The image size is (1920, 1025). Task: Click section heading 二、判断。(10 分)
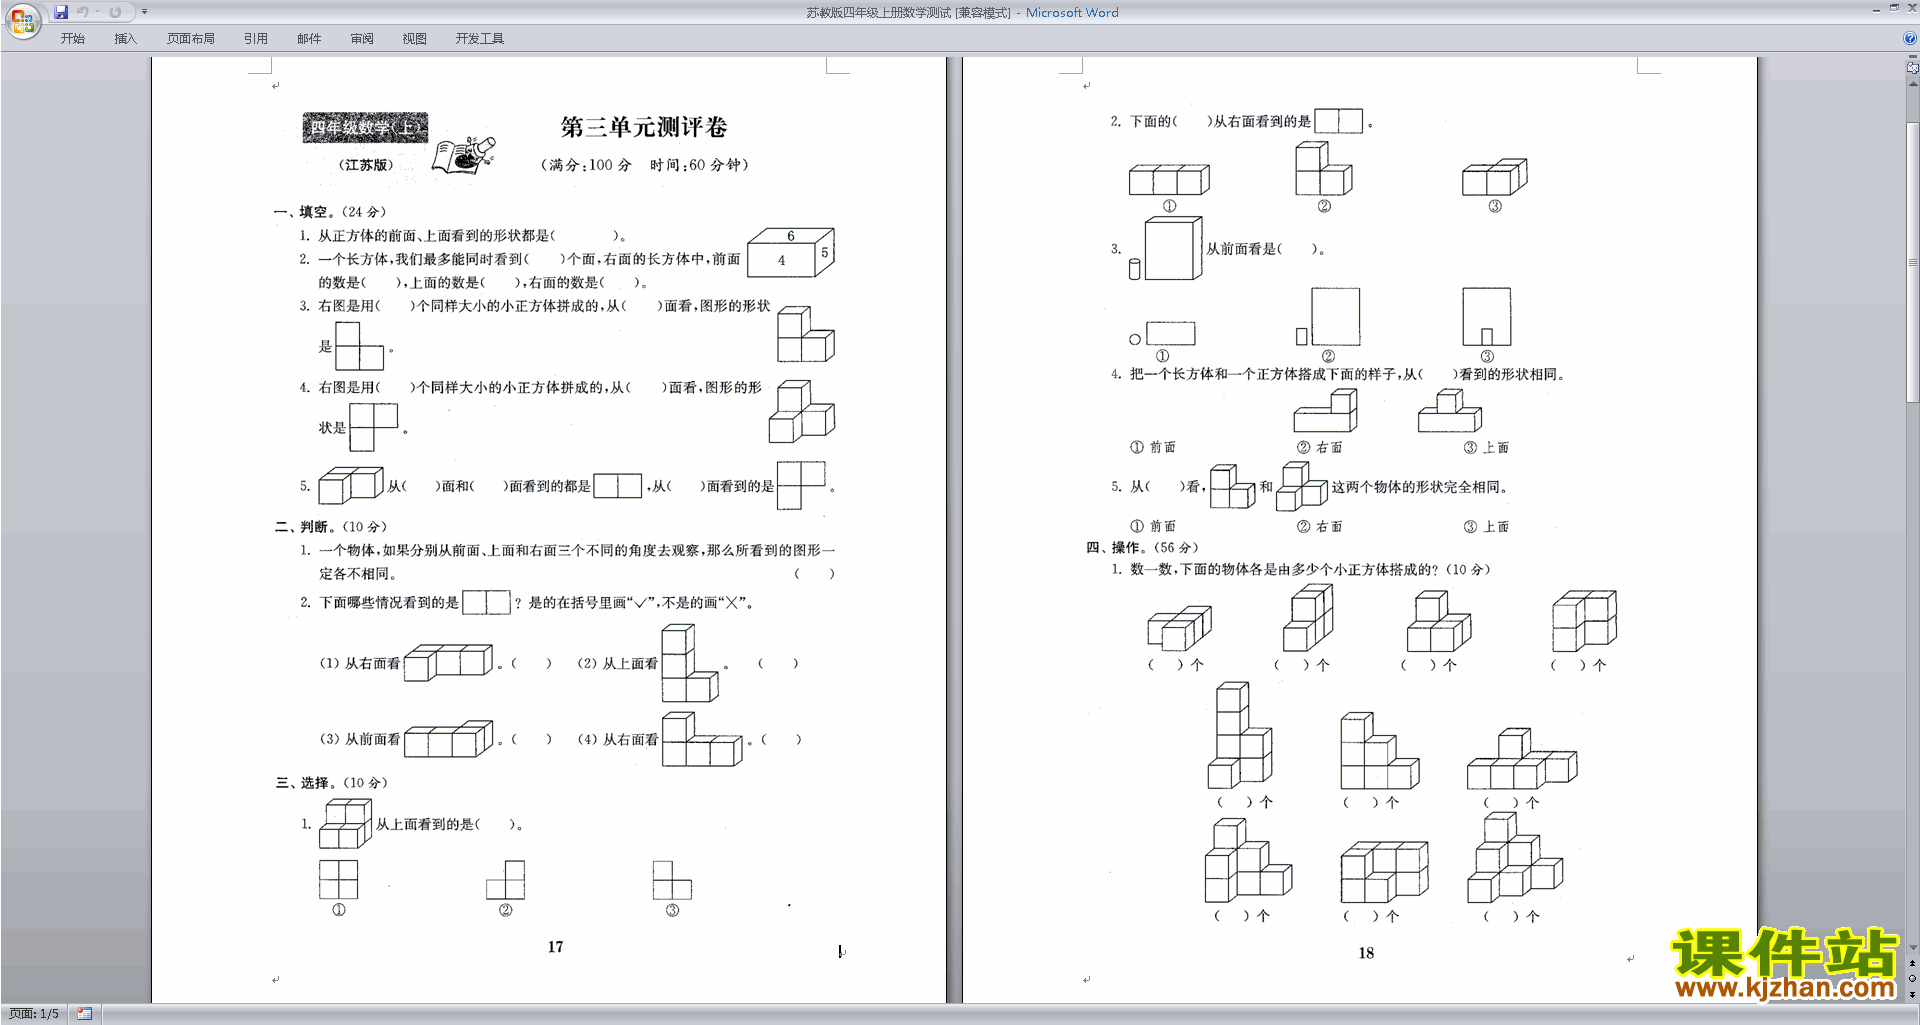(x=331, y=527)
